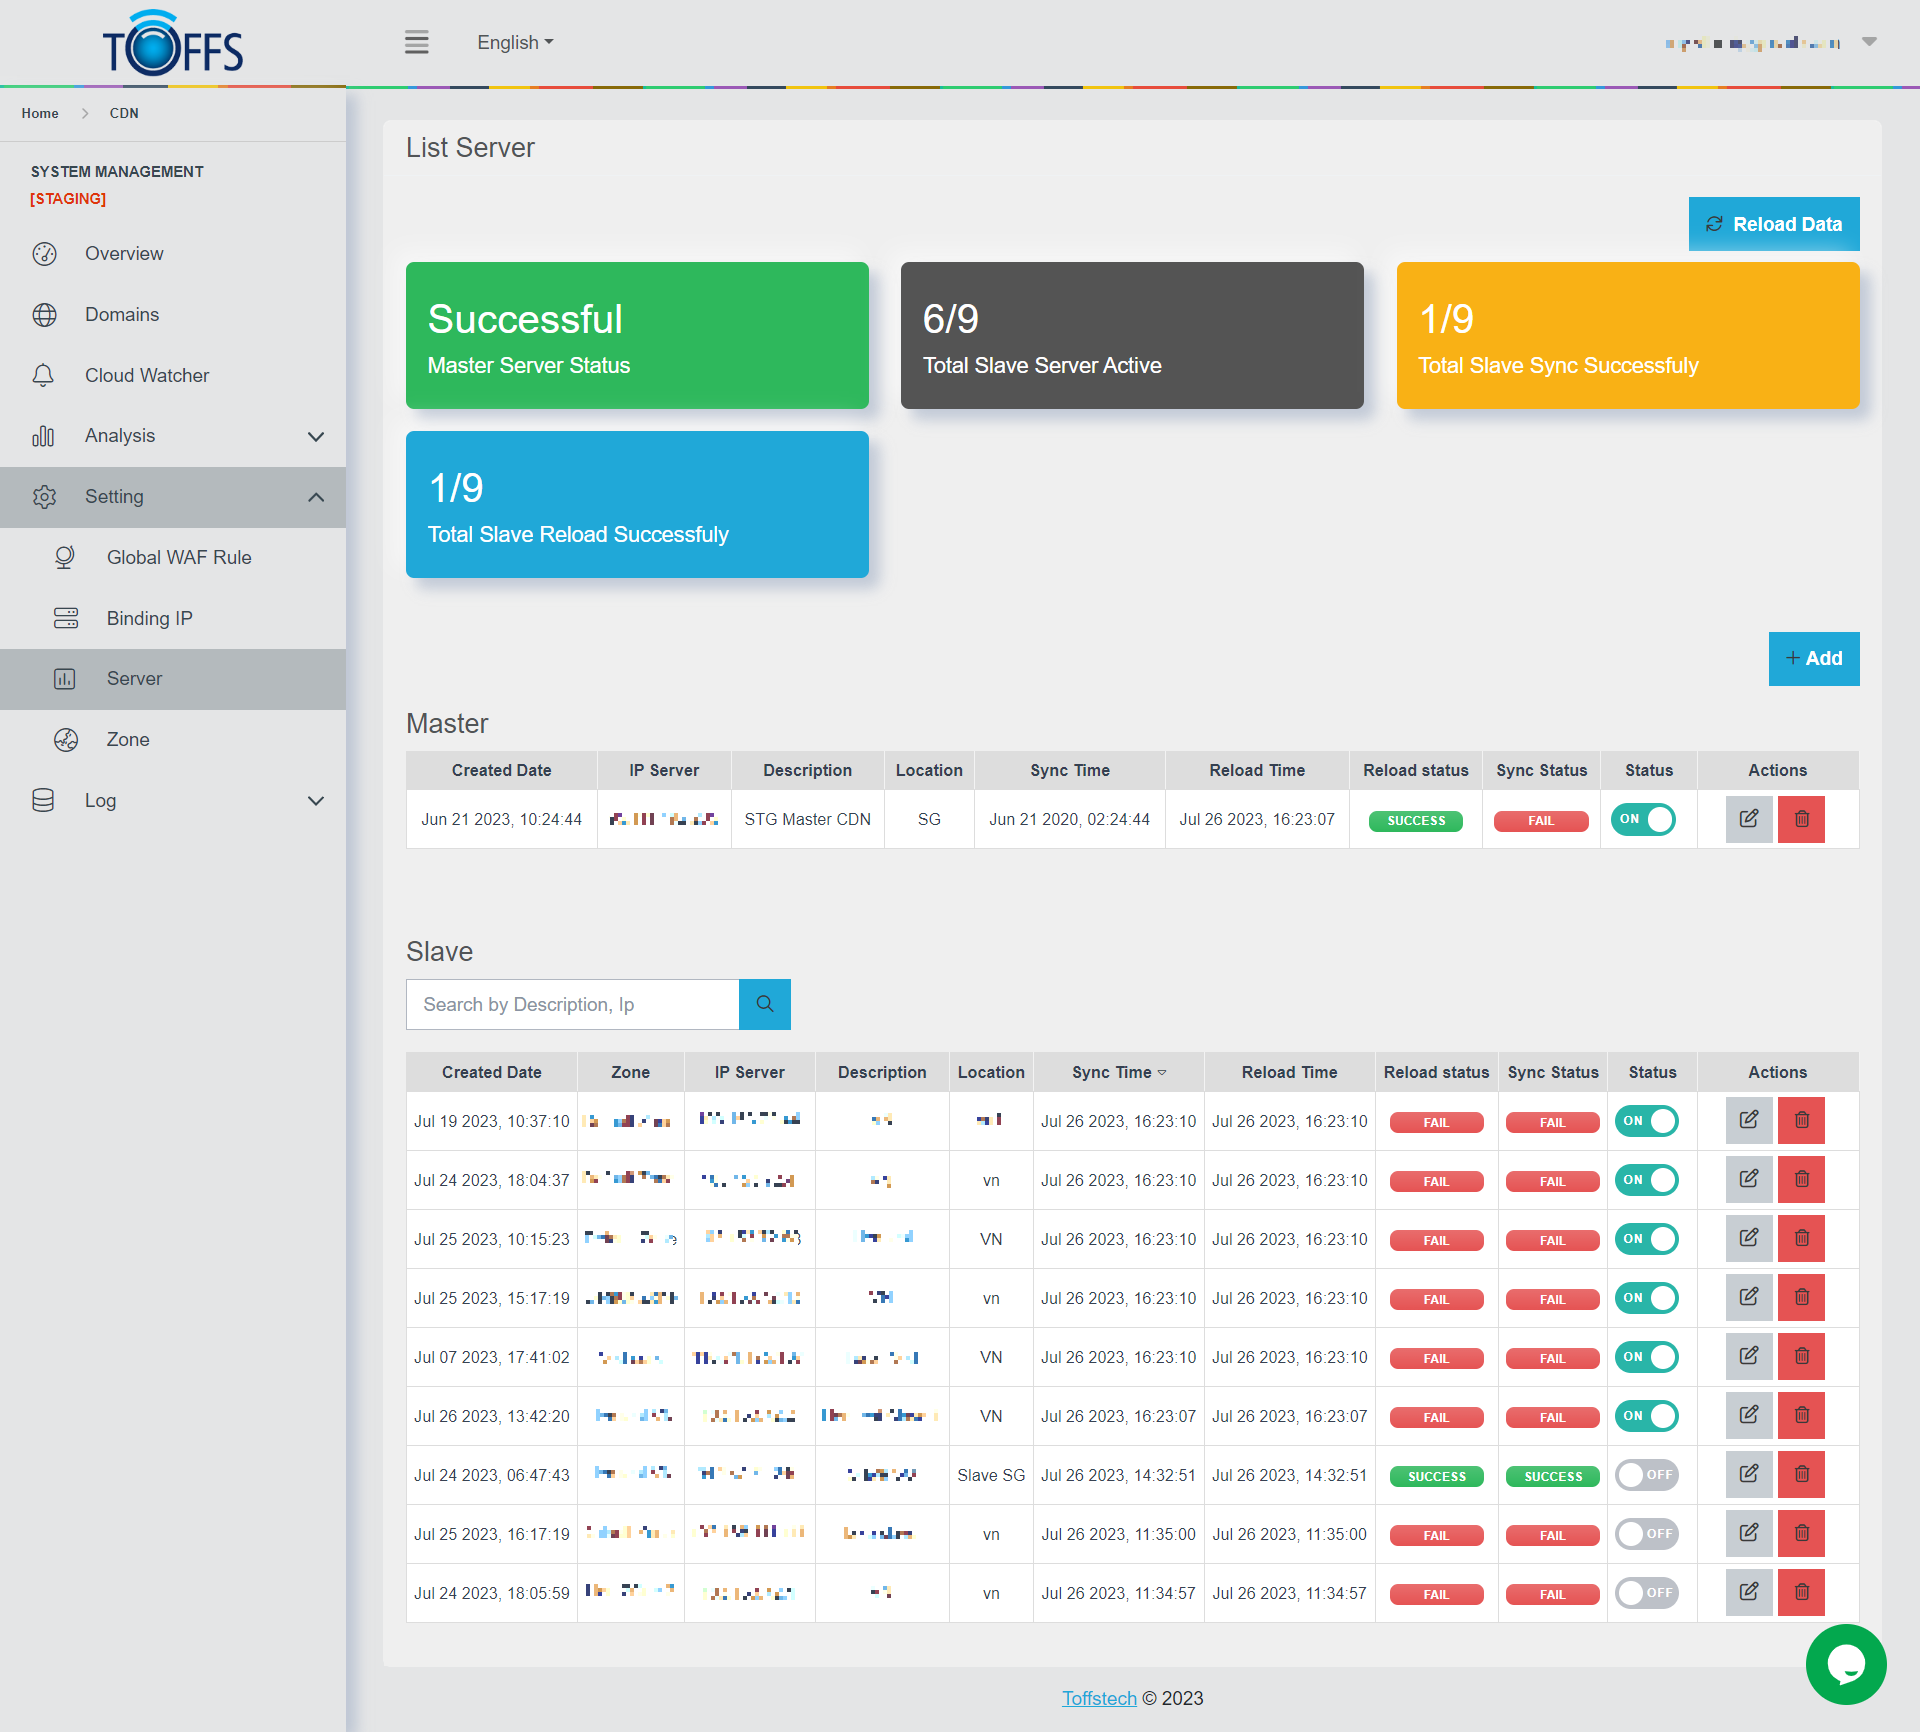Click the hamburger menu icon
1920x1732 pixels.
(x=416, y=42)
